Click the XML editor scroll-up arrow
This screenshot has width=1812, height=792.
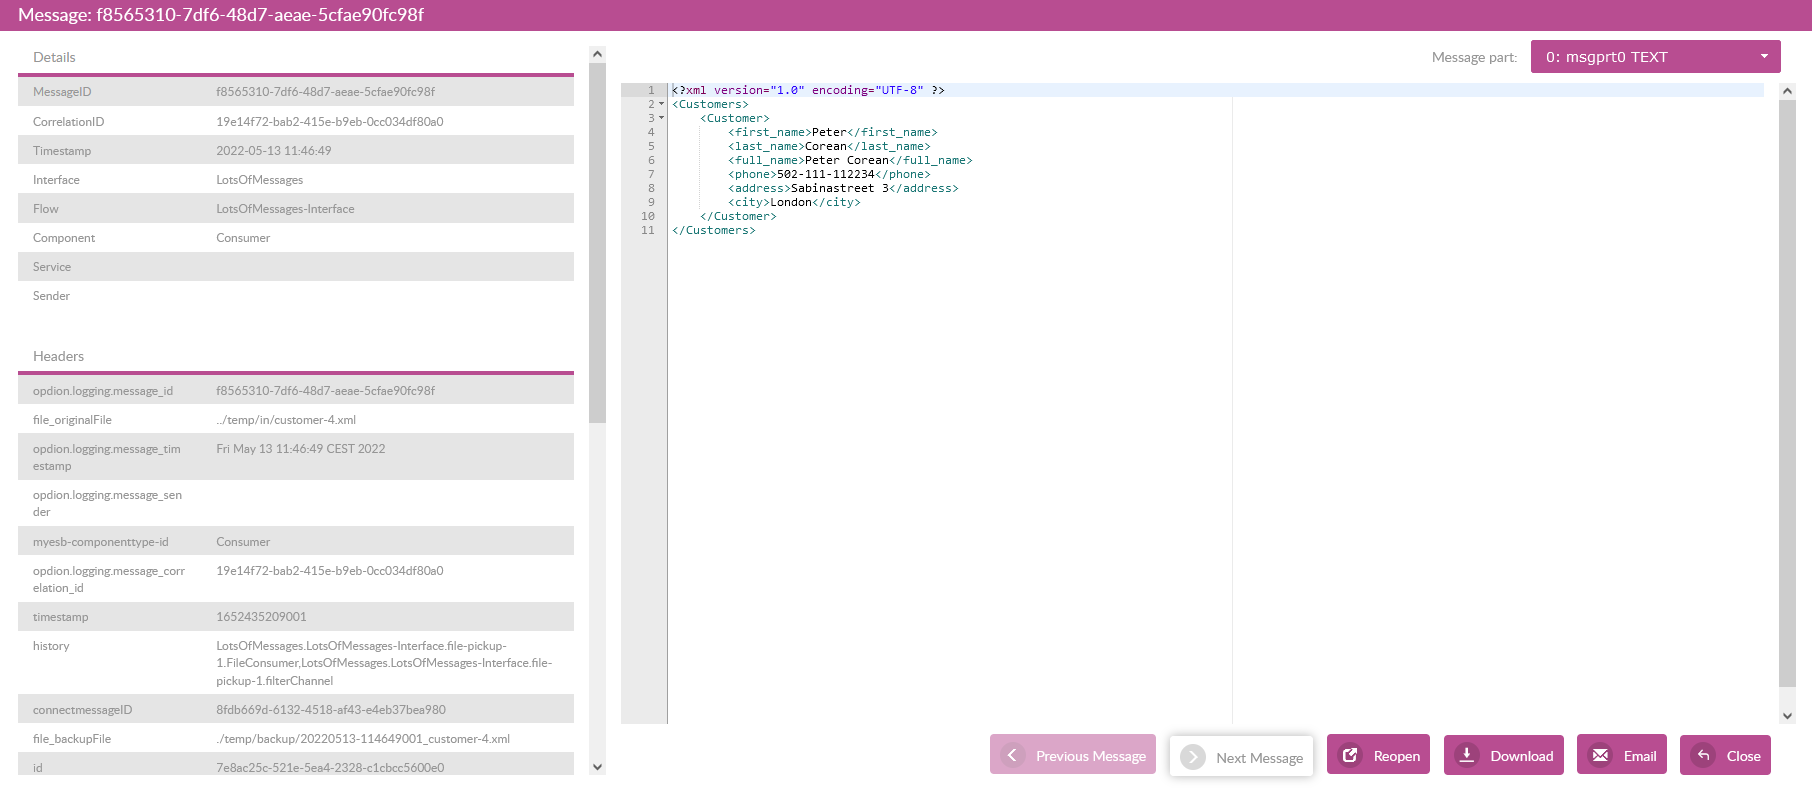click(x=1787, y=91)
